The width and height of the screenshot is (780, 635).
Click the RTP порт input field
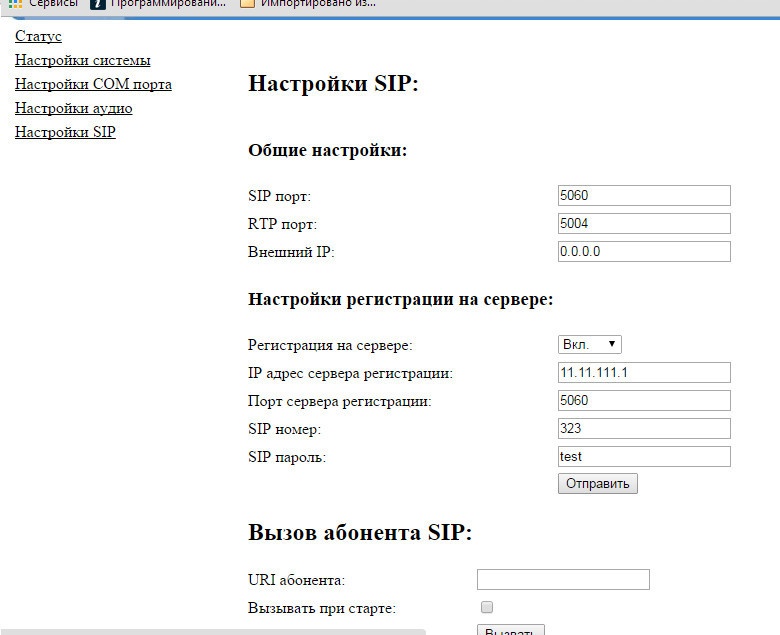pyautogui.click(x=644, y=223)
